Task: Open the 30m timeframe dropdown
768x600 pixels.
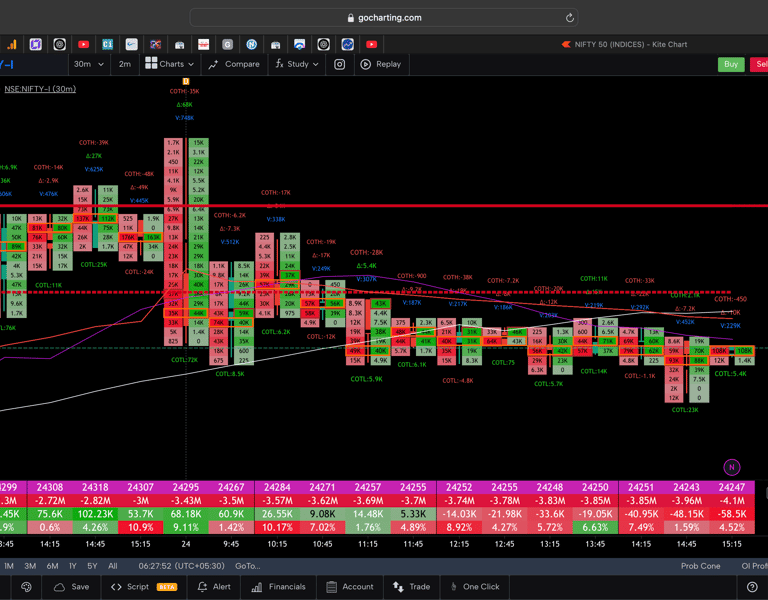Action: coord(89,64)
